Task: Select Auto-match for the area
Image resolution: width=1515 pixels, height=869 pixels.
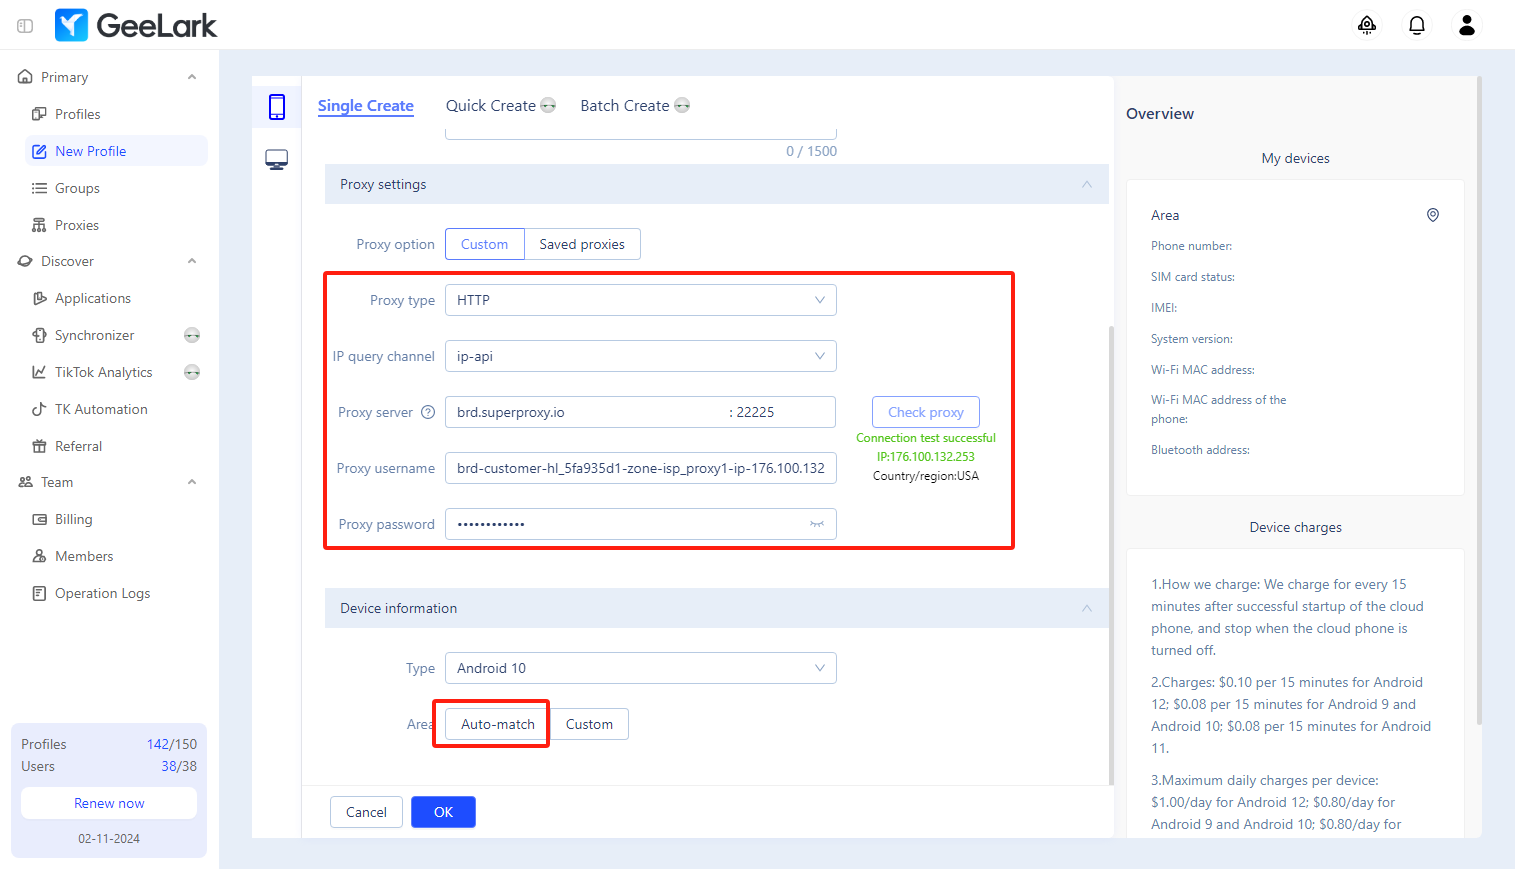Action: click(x=497, y=724)
